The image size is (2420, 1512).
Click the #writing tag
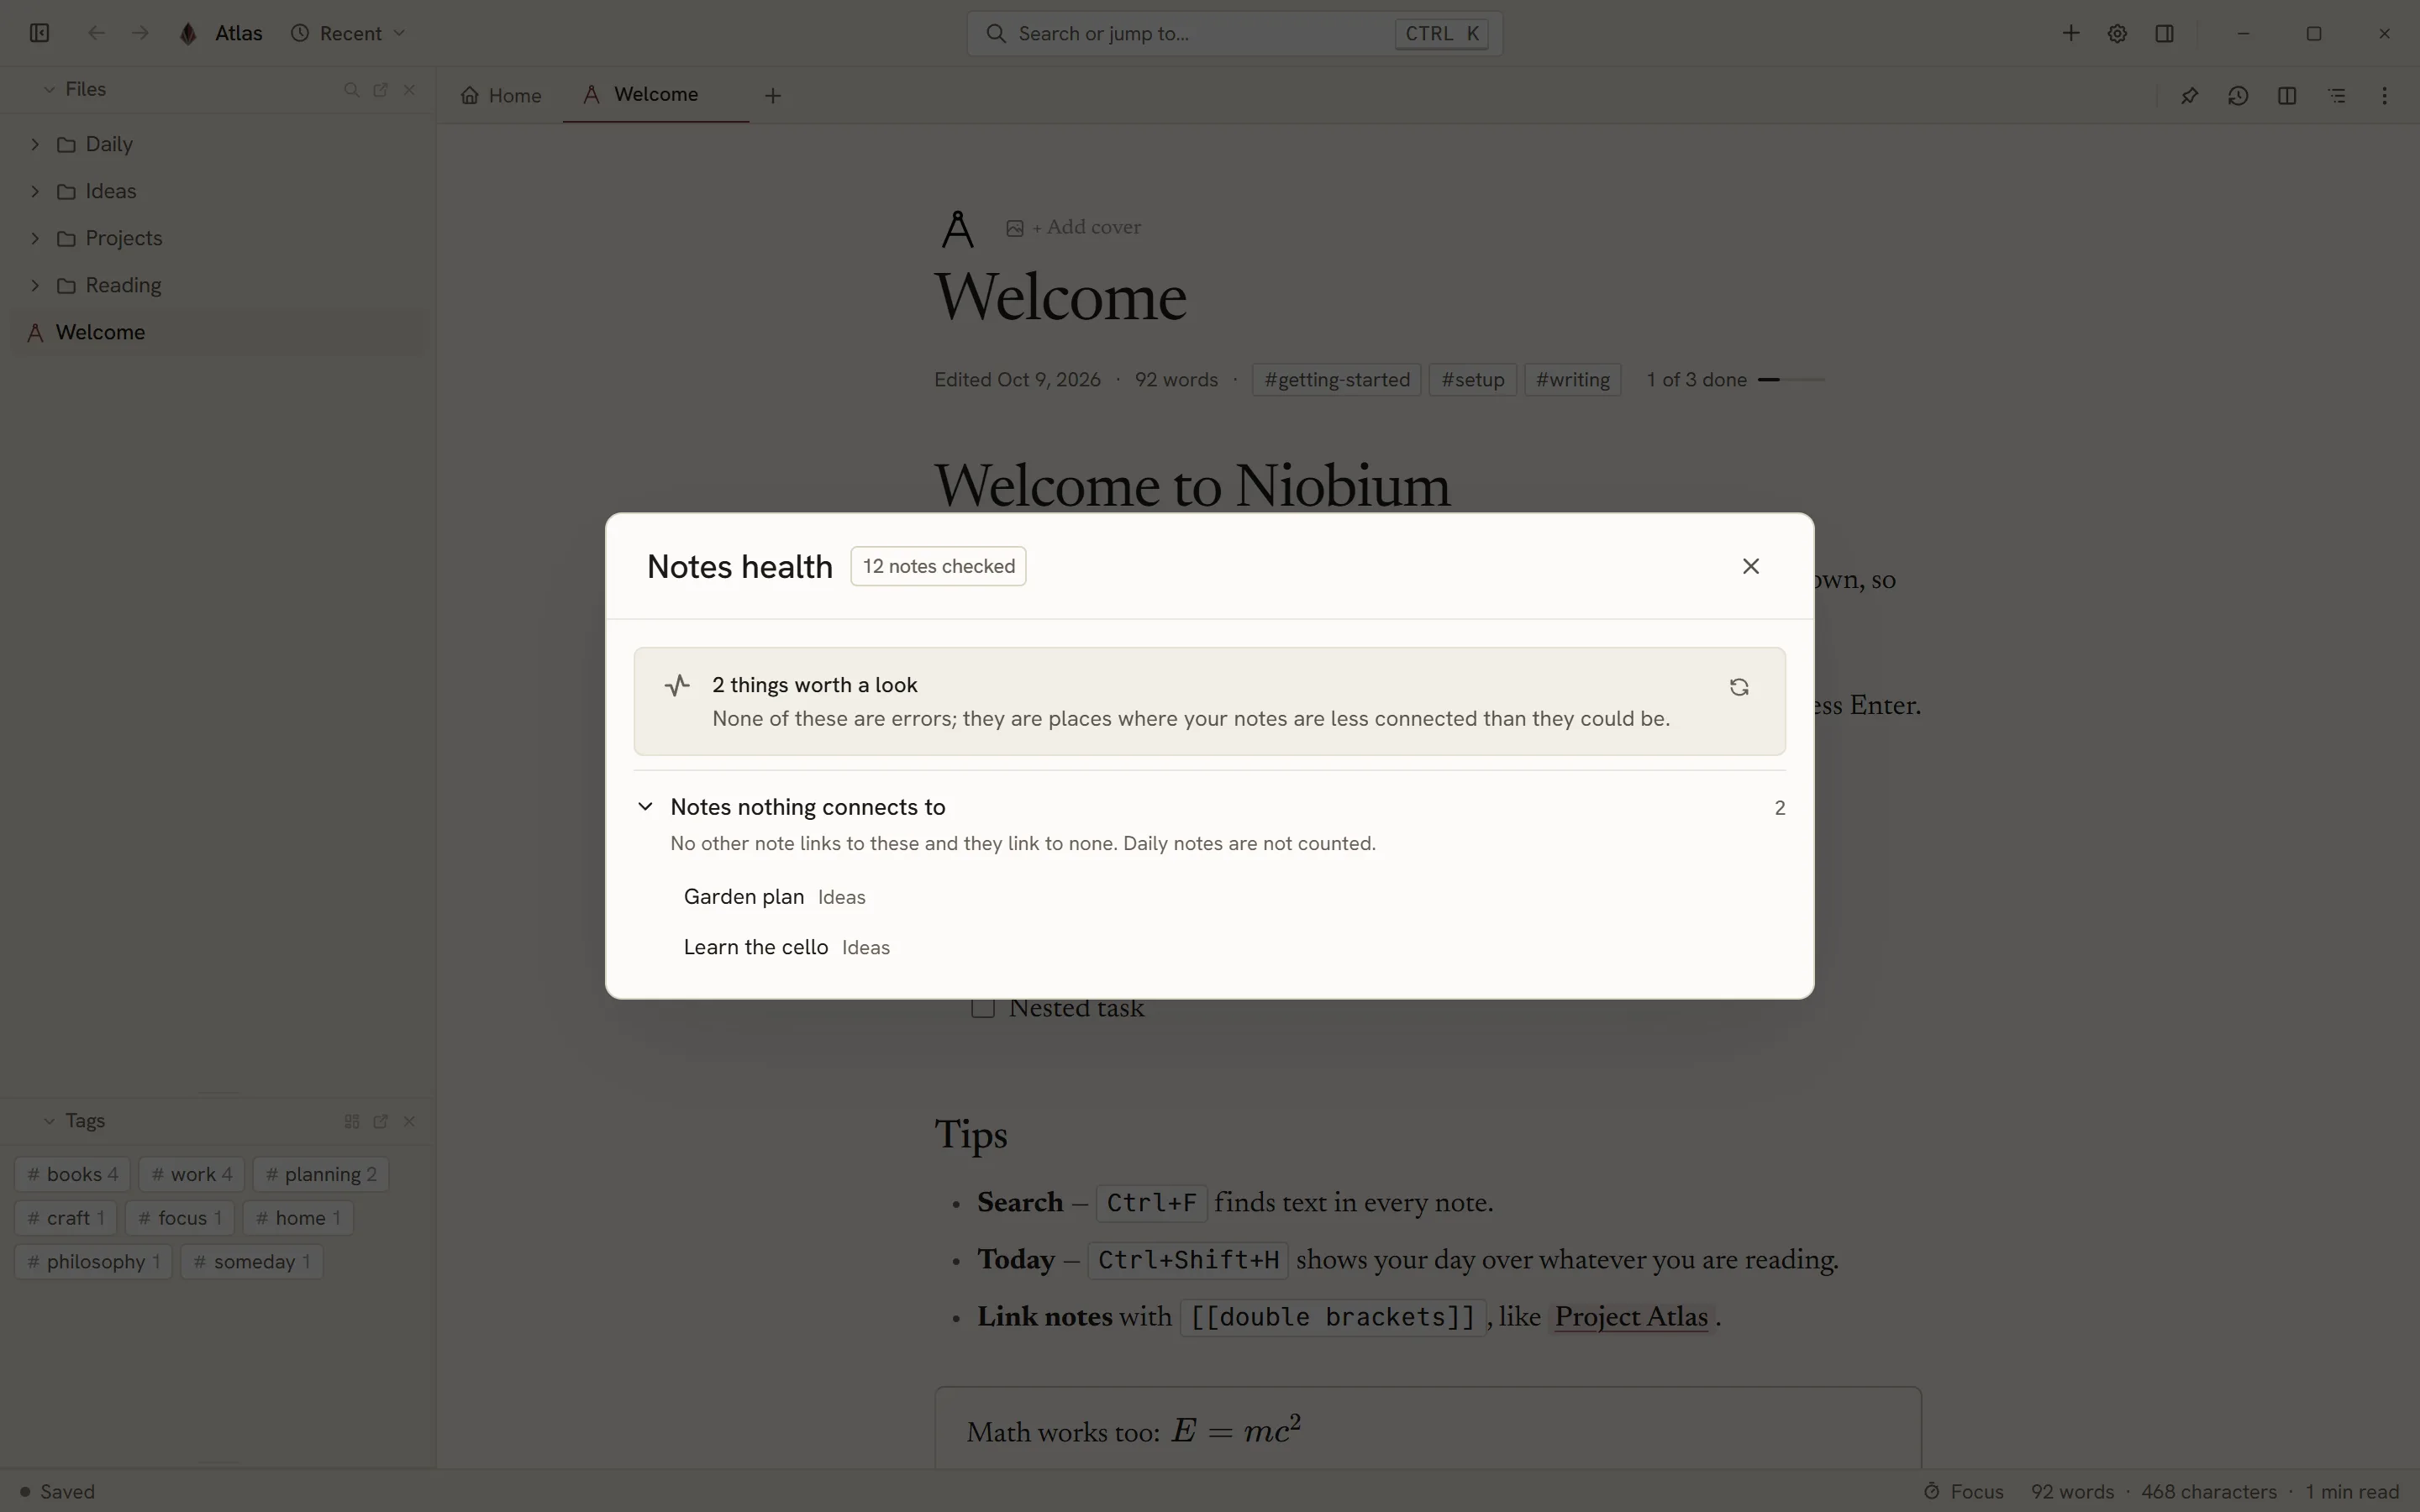click(x=1572, y=380)
